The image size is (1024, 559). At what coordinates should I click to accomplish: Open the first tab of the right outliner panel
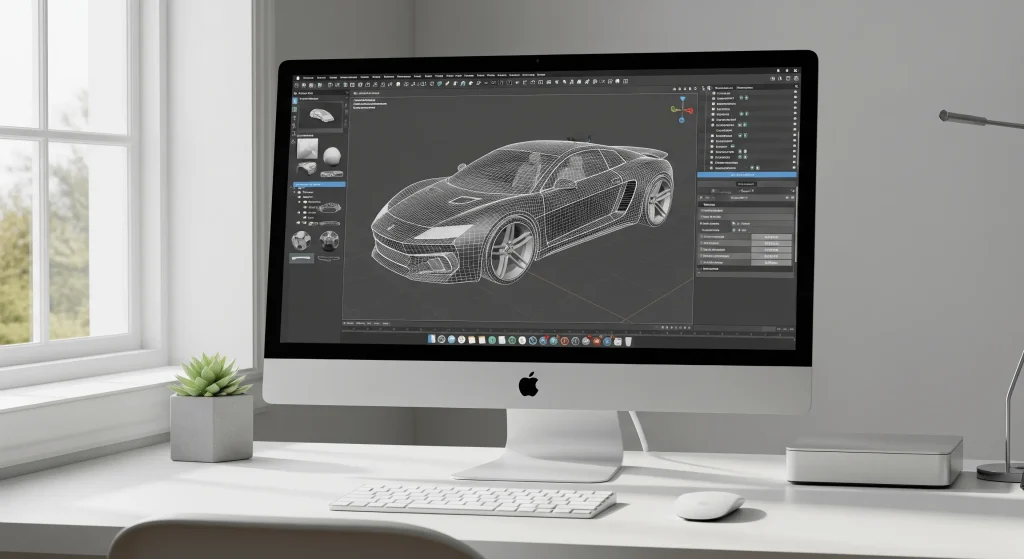723,88
